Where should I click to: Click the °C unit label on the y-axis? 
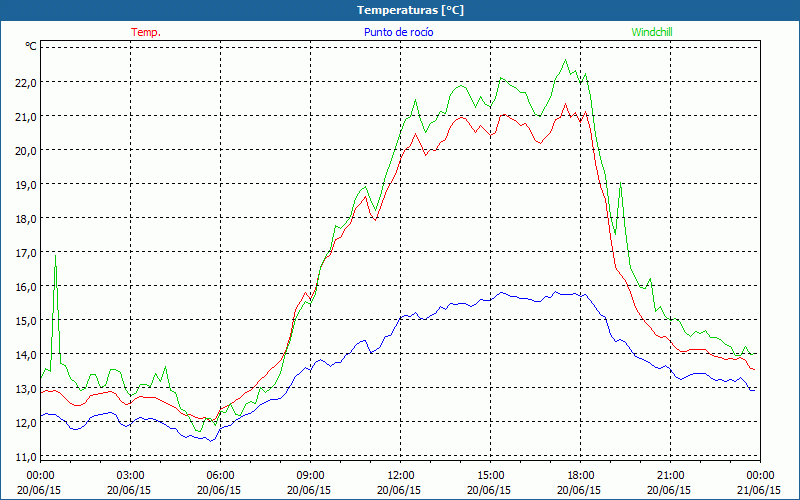31,46
